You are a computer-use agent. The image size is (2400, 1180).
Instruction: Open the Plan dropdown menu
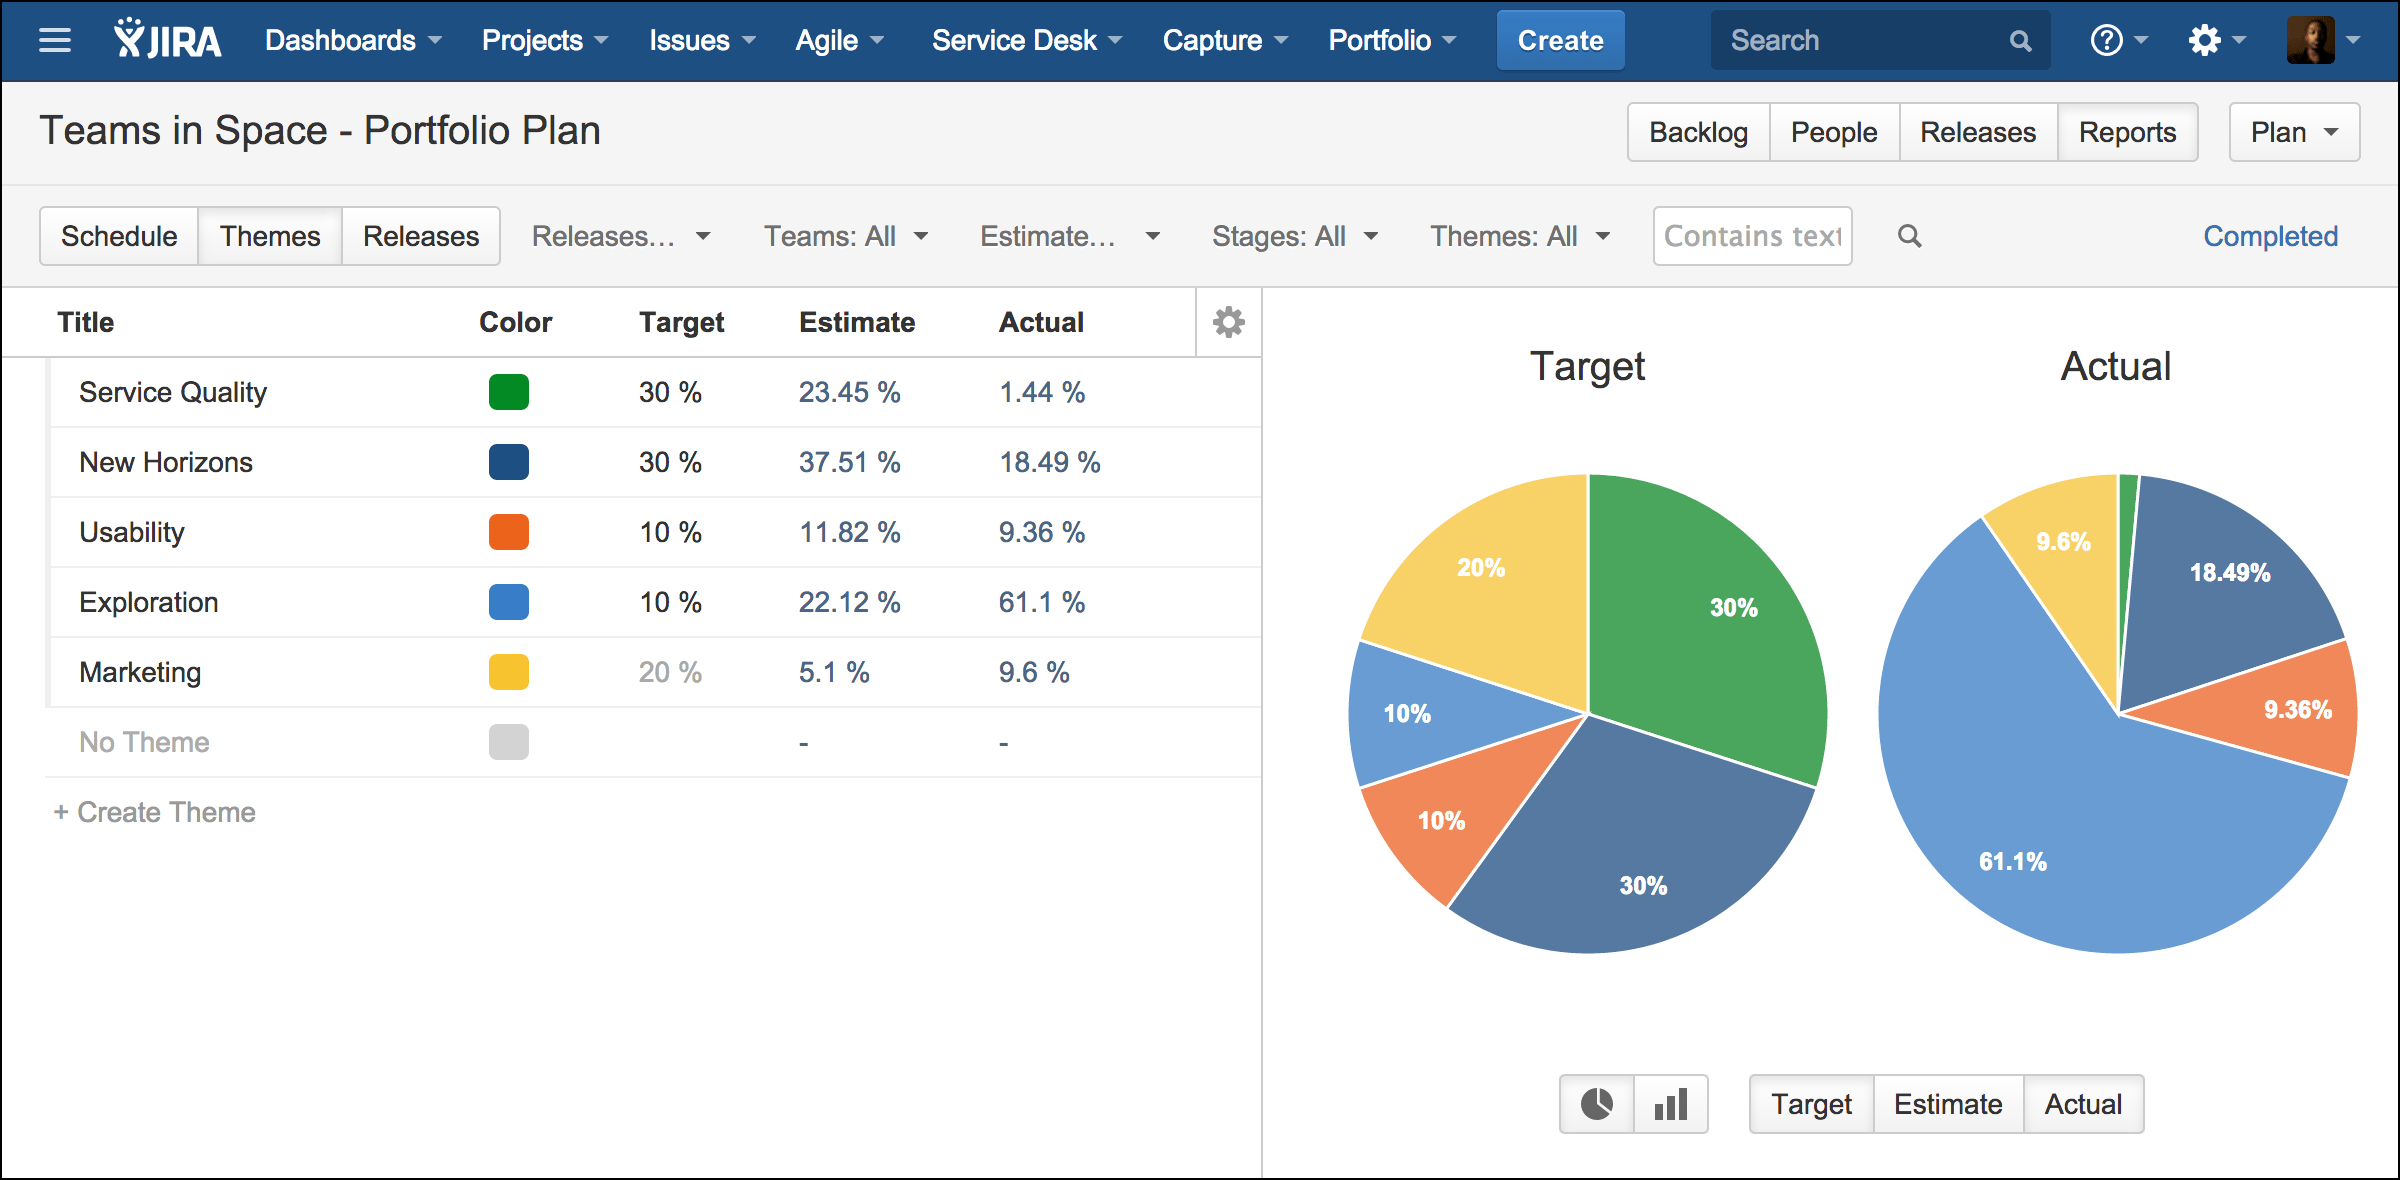click(2294, 131)
